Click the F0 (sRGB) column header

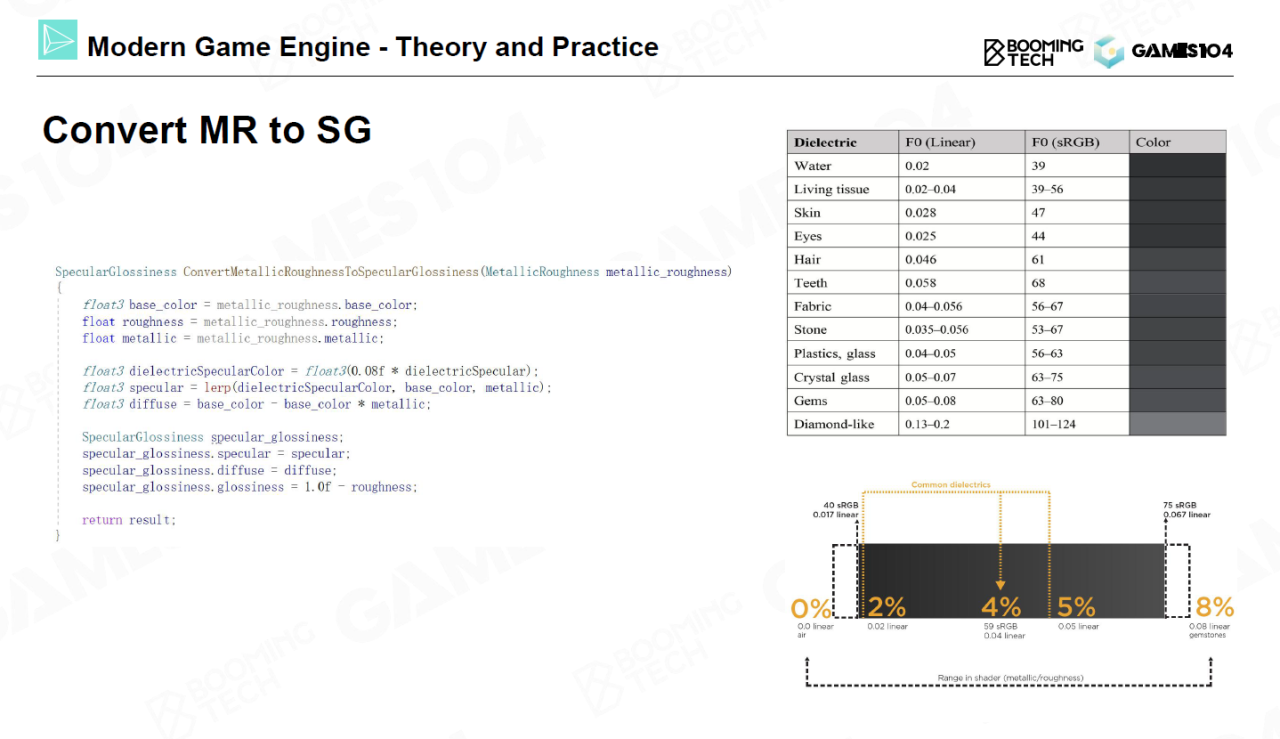[x=1067, y=142]
